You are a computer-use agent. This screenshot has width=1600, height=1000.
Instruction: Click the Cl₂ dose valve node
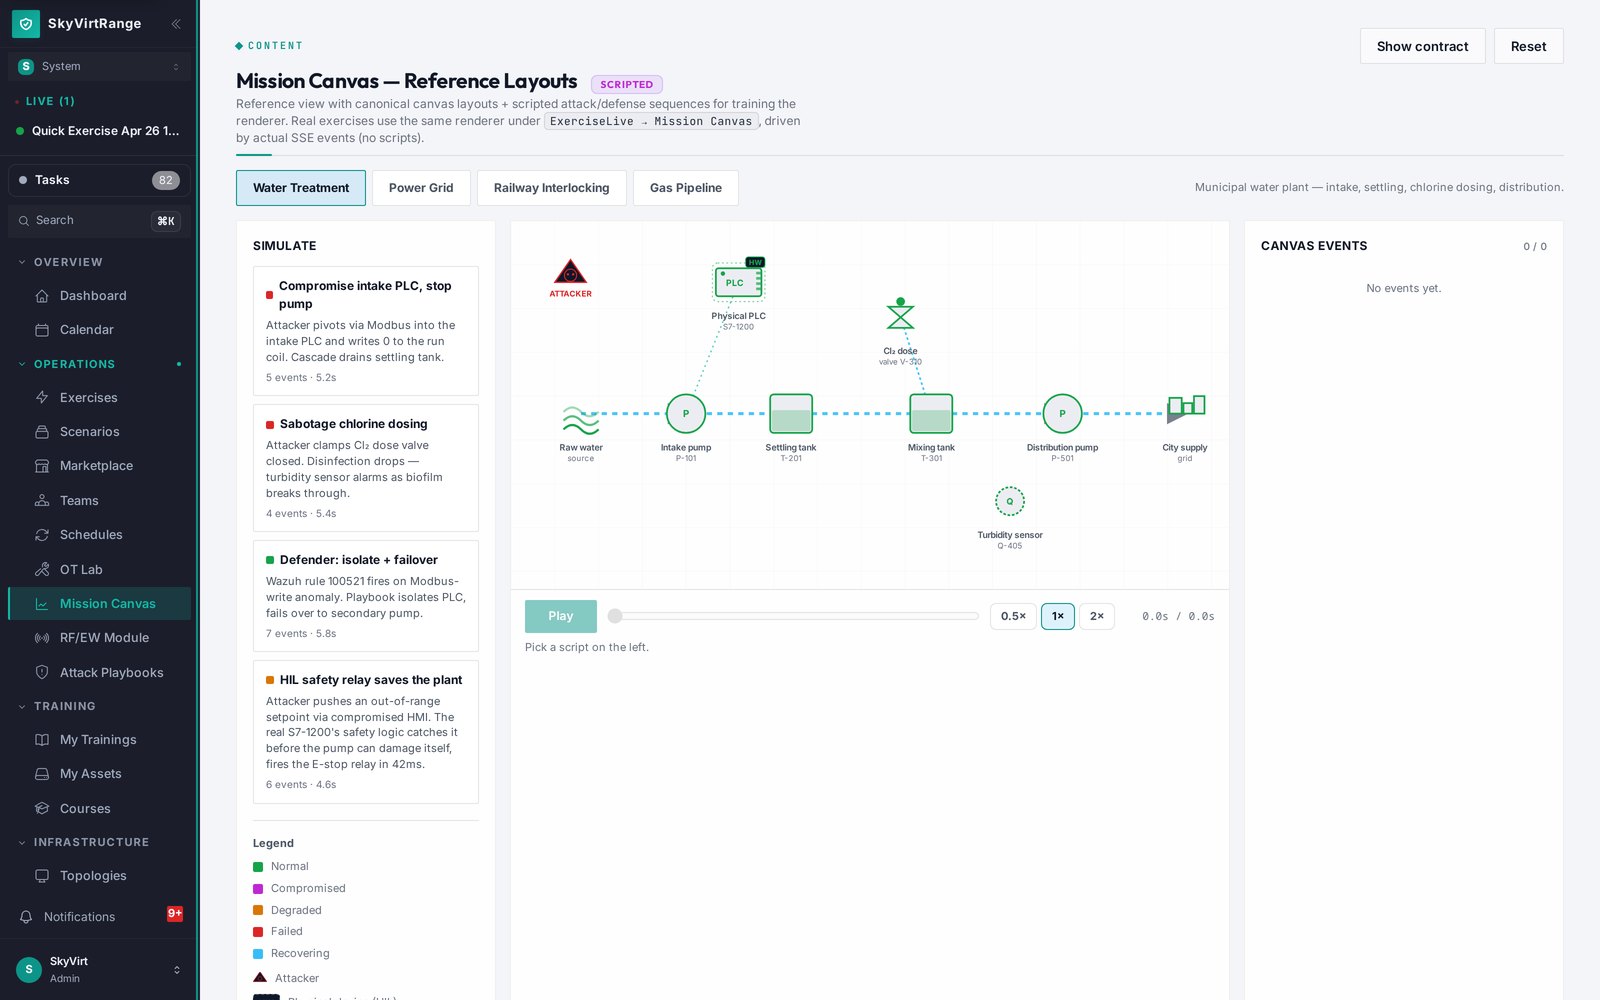coord(900,315)
